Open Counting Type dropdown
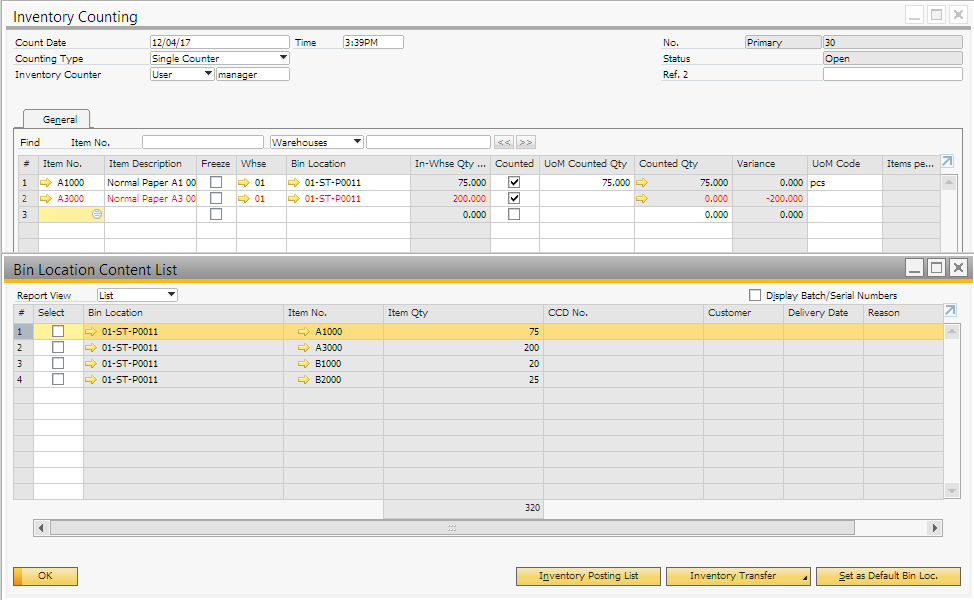 coord(283,59)
